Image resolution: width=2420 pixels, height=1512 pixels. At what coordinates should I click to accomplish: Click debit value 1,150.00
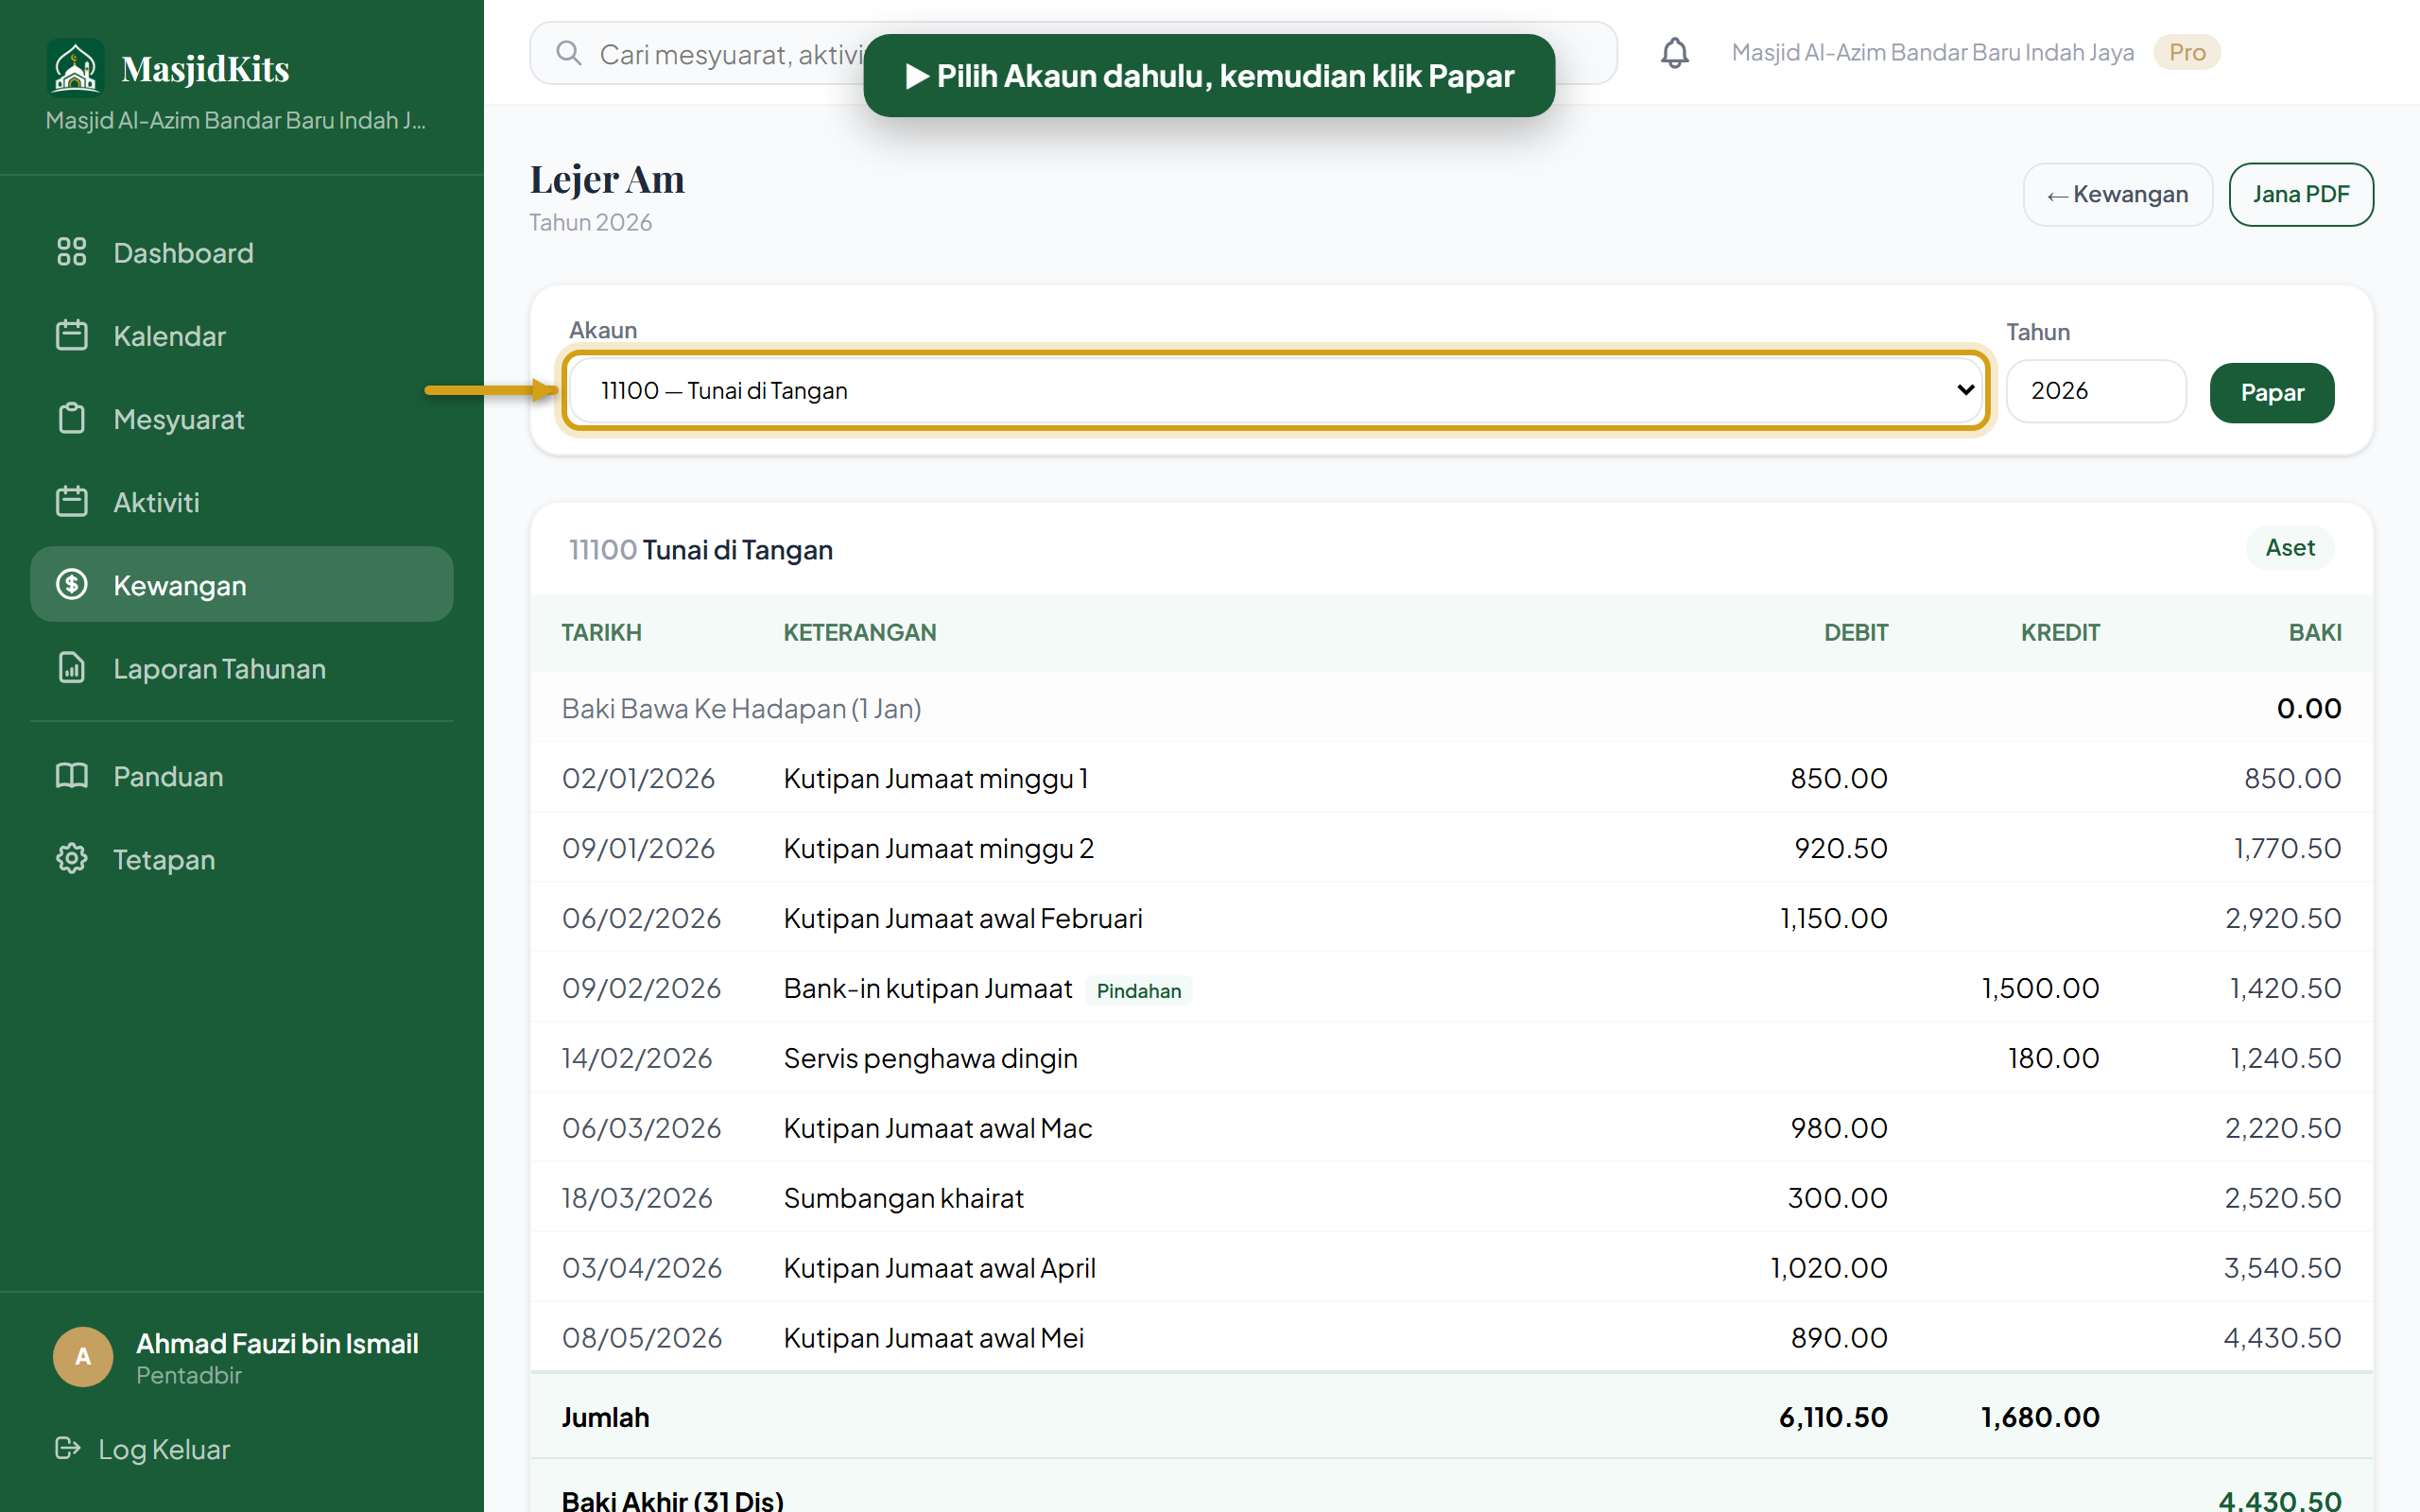click(1833, 917)
